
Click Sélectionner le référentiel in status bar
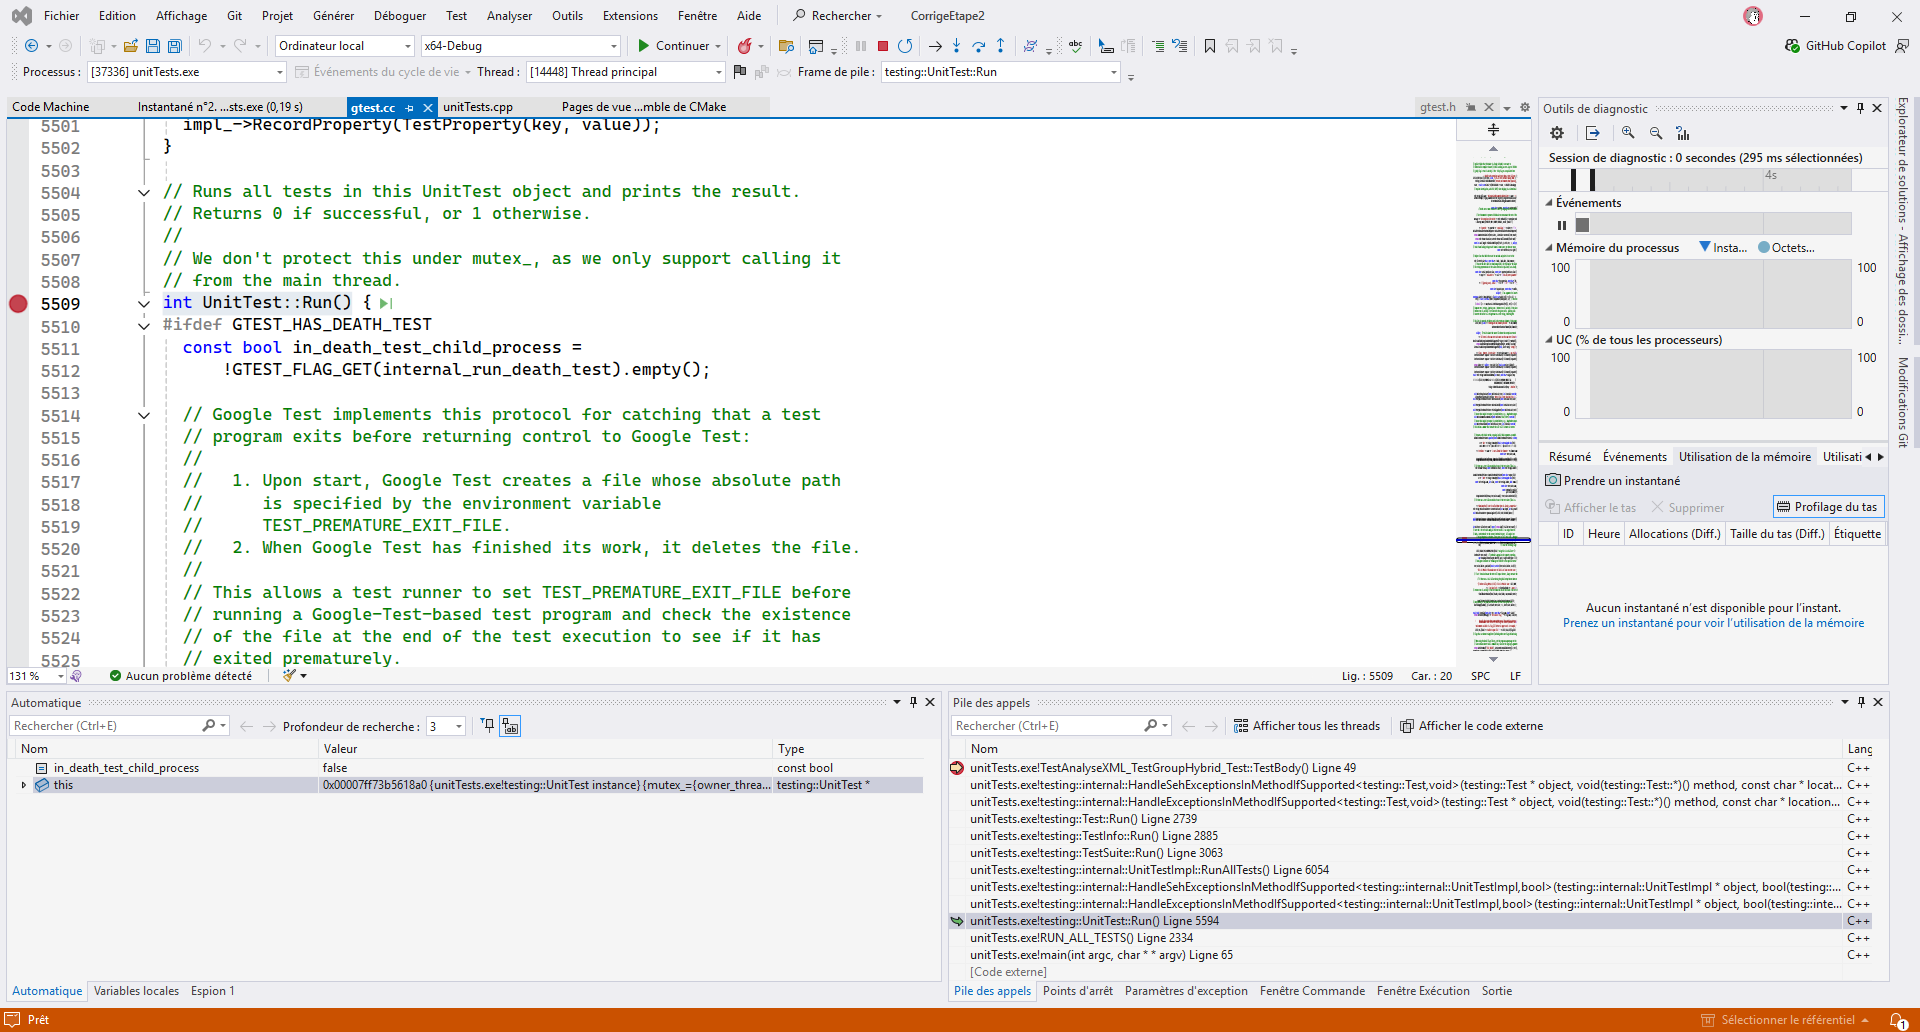1786,1020
